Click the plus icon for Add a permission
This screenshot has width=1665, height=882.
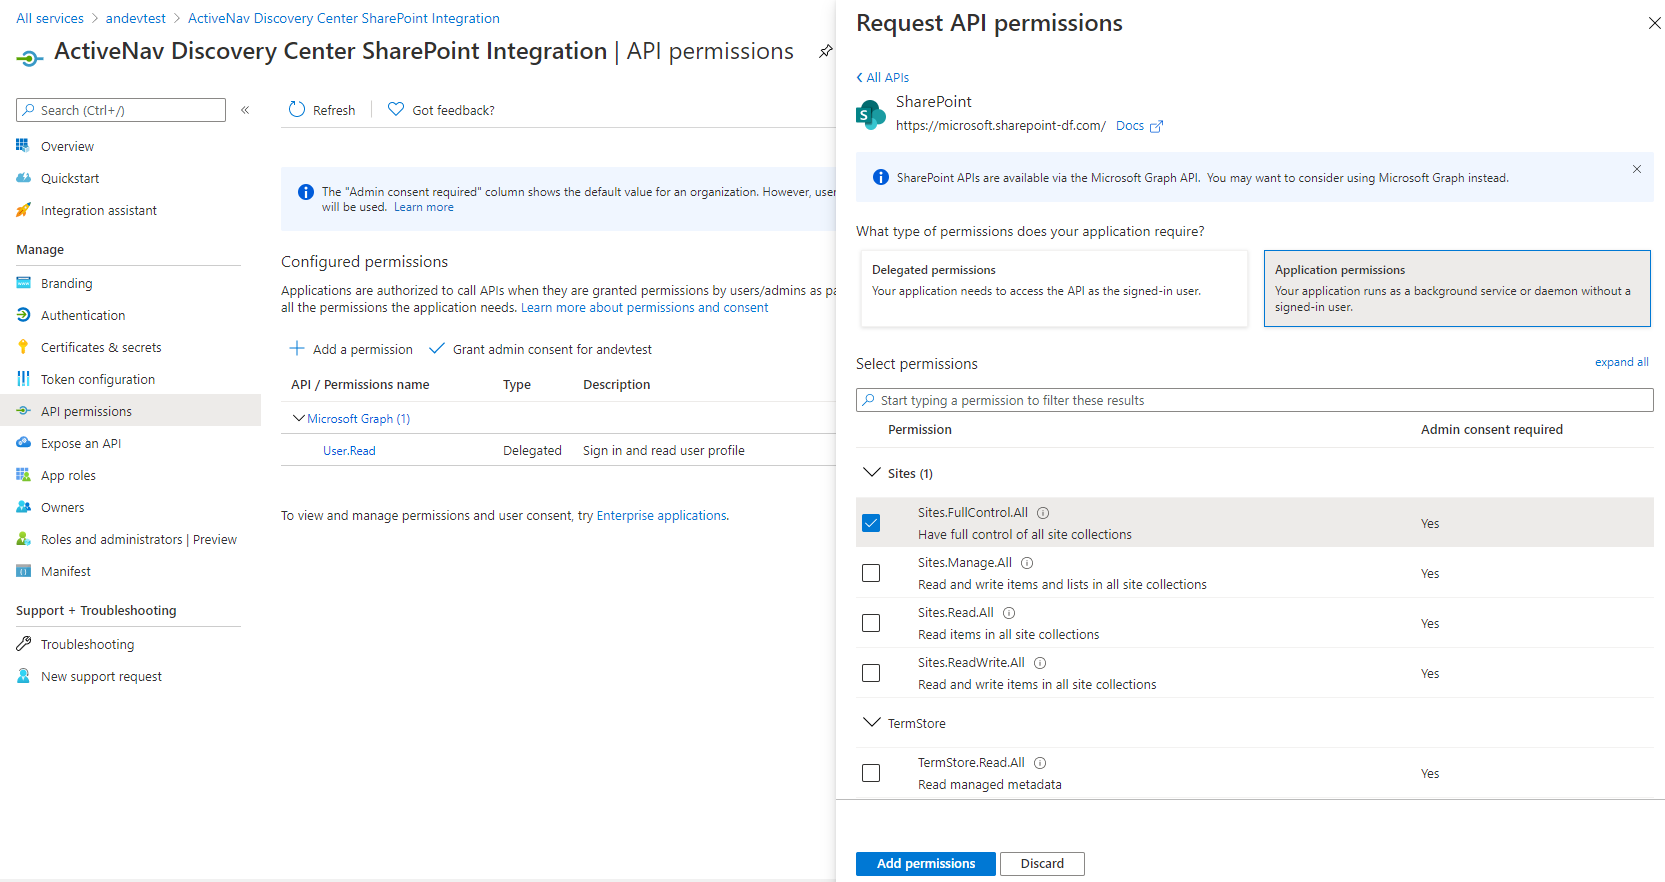[297, 348]
